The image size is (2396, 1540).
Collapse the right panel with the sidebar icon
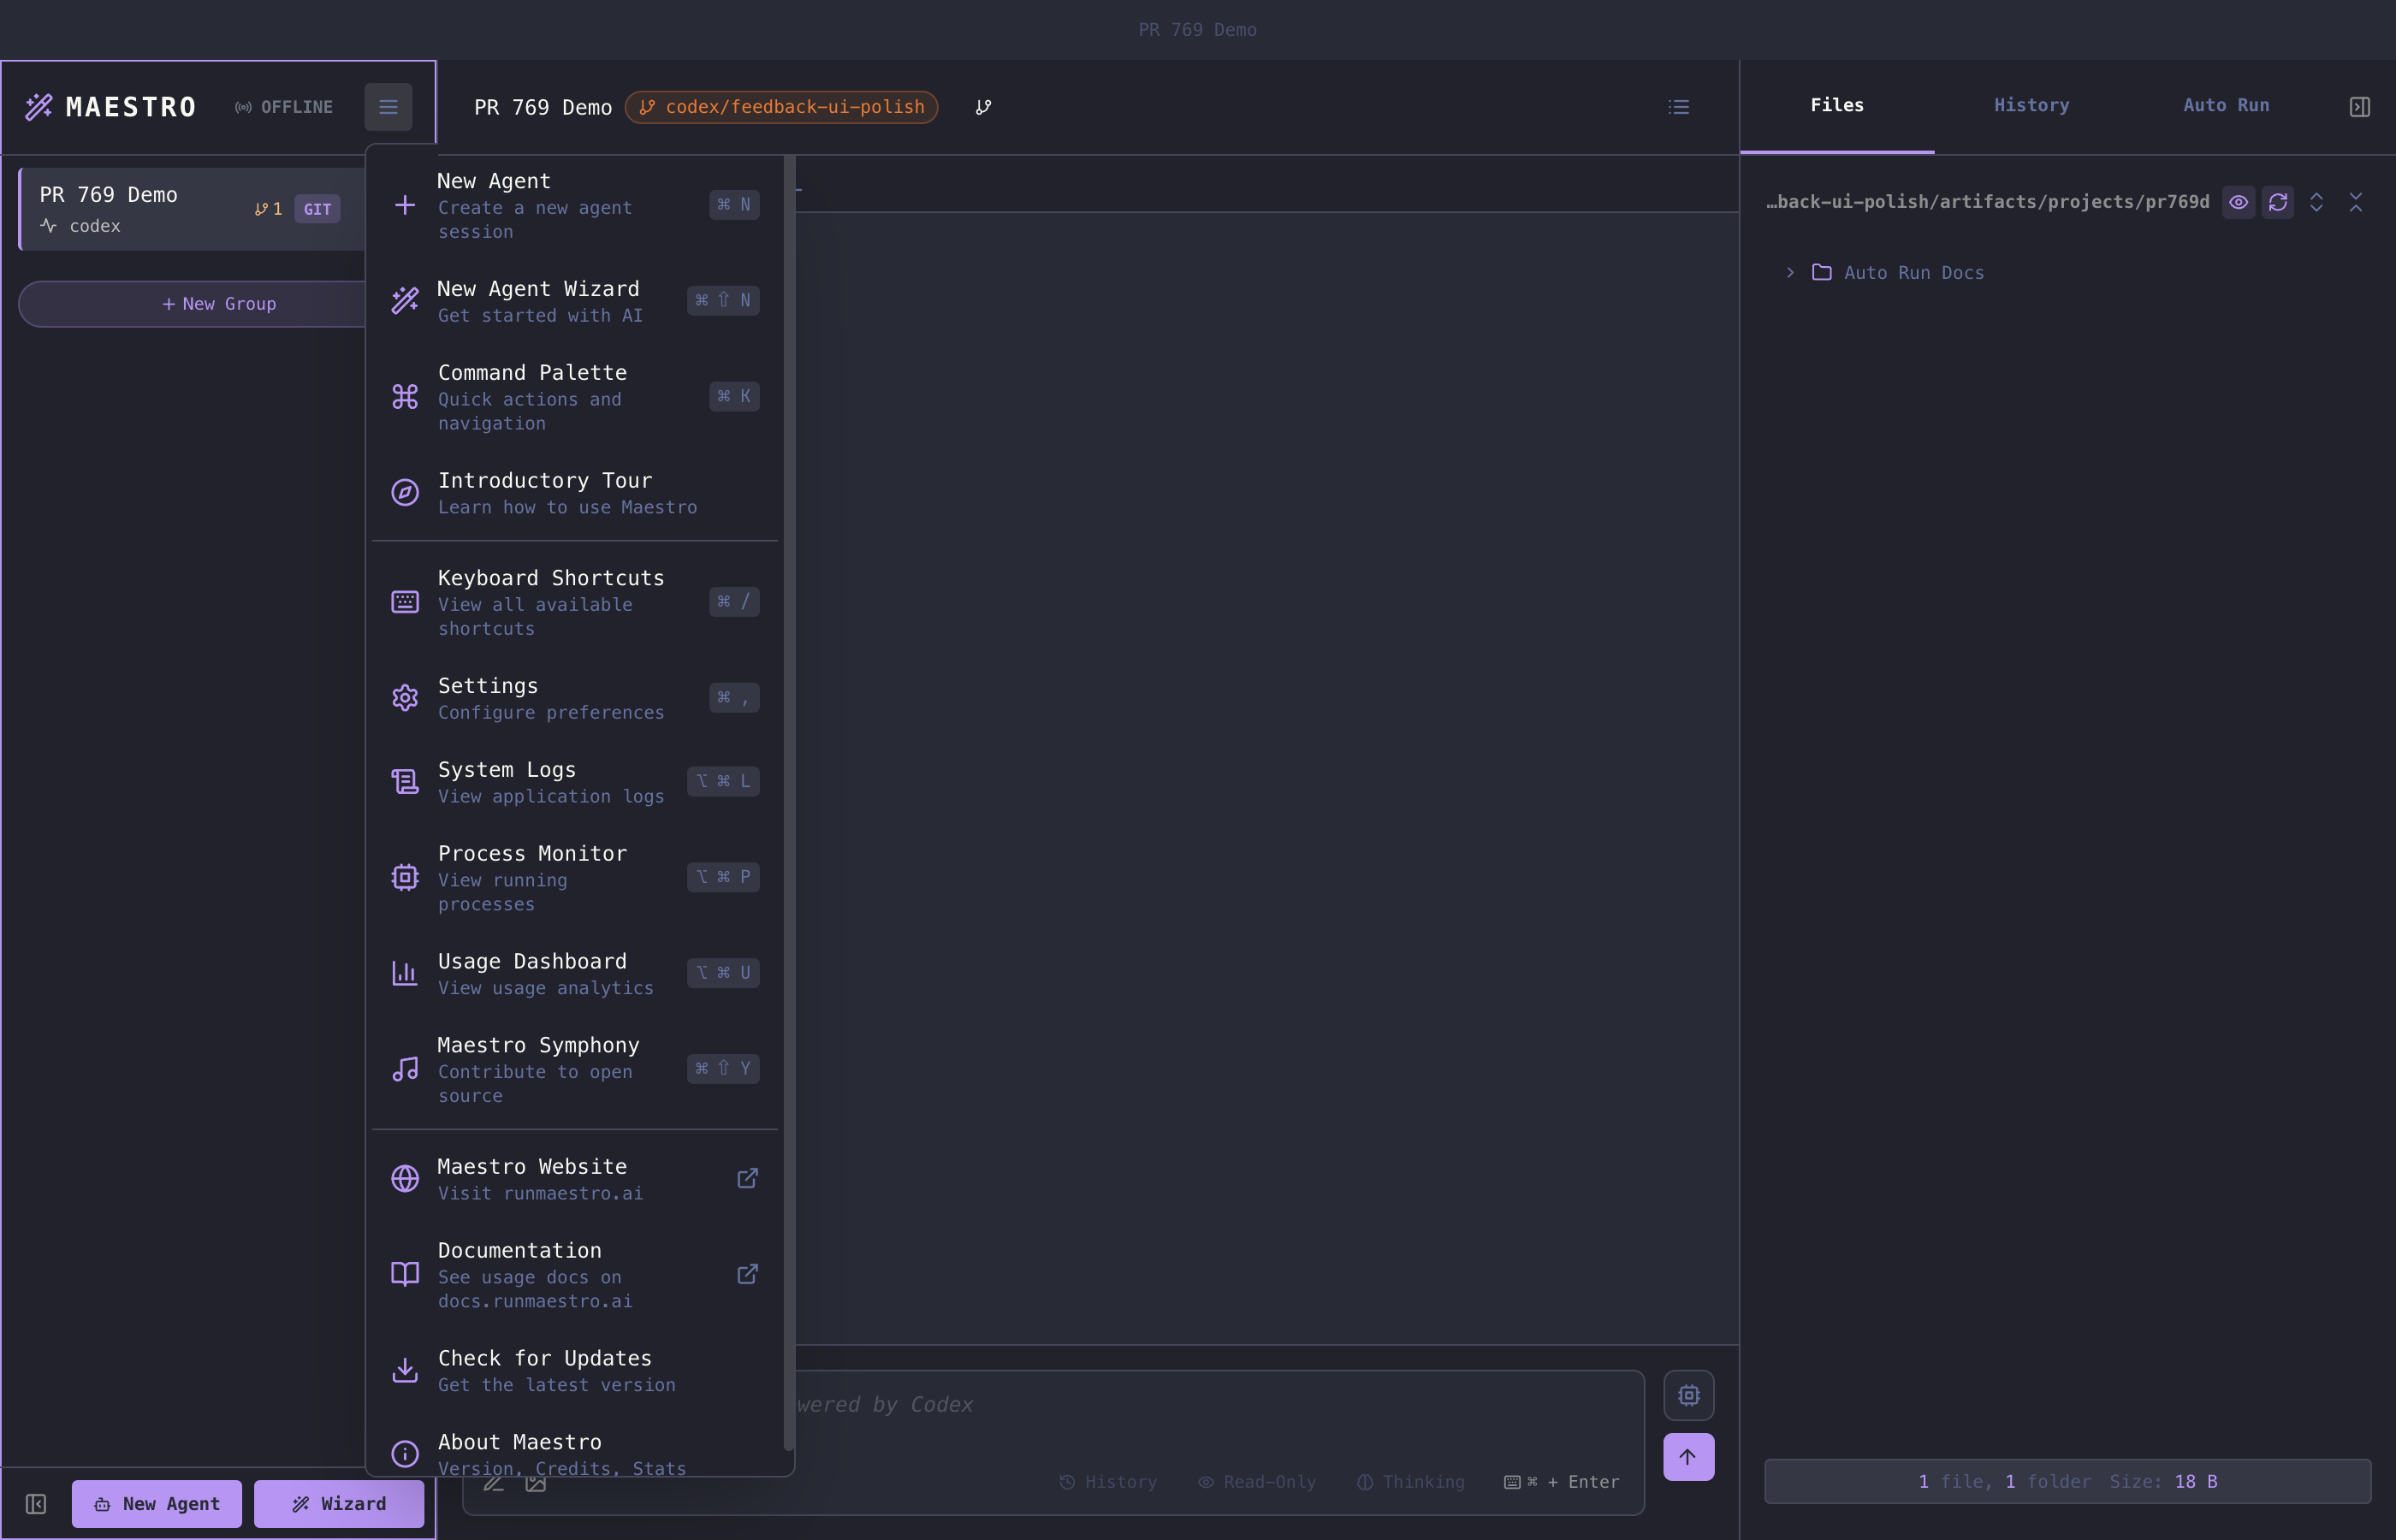pyautogui.click(x=2359, y=107)
